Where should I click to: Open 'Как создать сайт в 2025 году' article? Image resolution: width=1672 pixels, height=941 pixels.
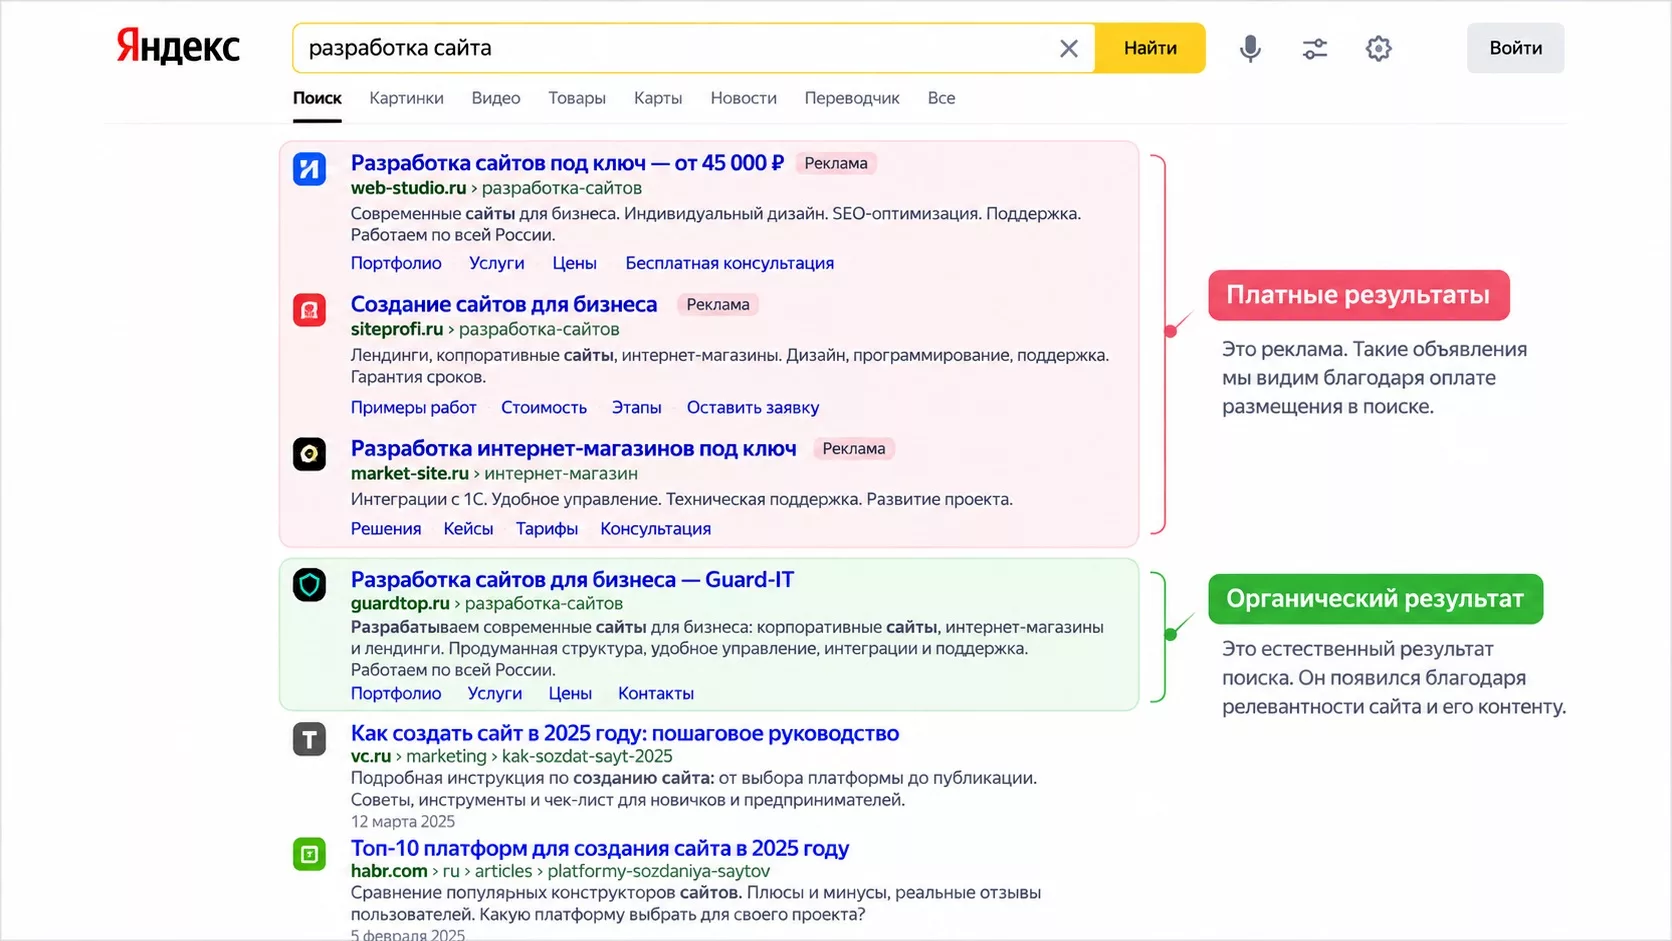click(625, 733)
